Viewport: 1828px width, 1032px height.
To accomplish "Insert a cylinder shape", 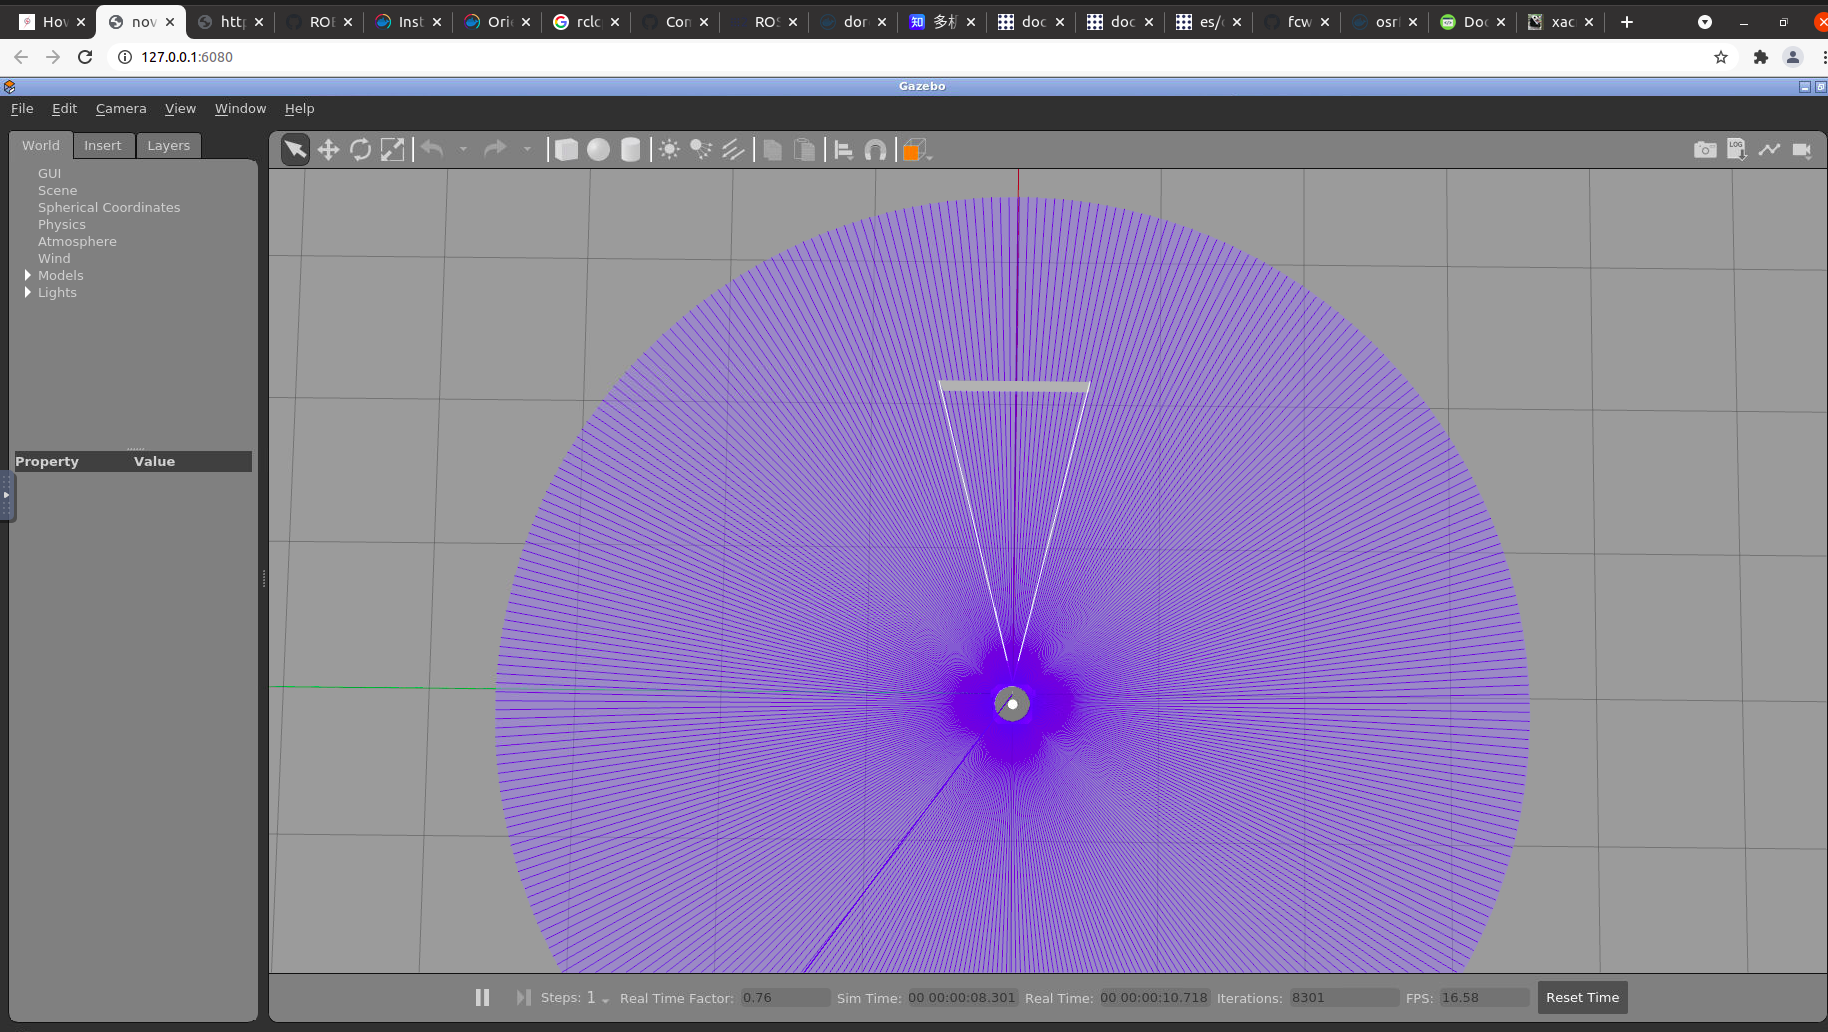I will pos(630,150).
